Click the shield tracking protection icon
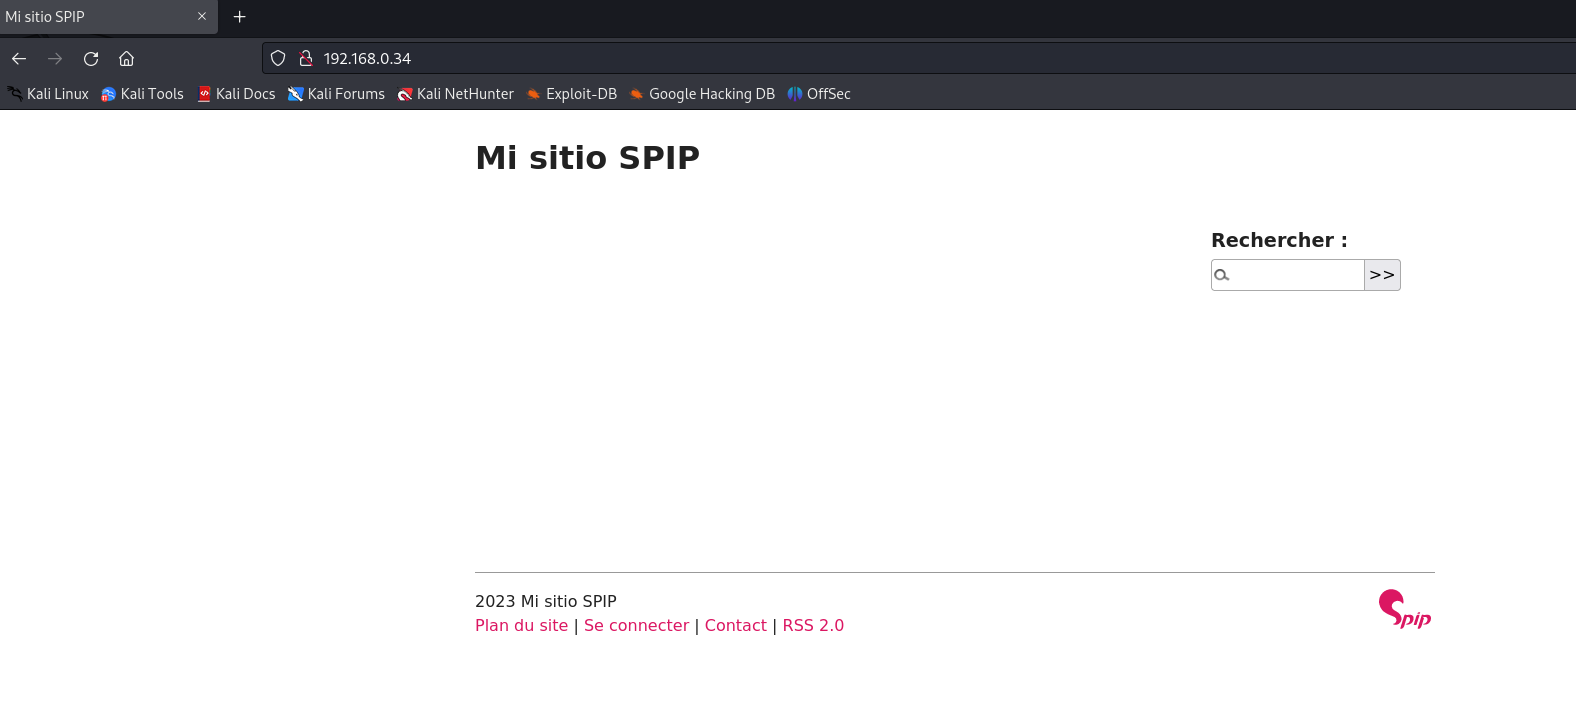 coord(278,58)
